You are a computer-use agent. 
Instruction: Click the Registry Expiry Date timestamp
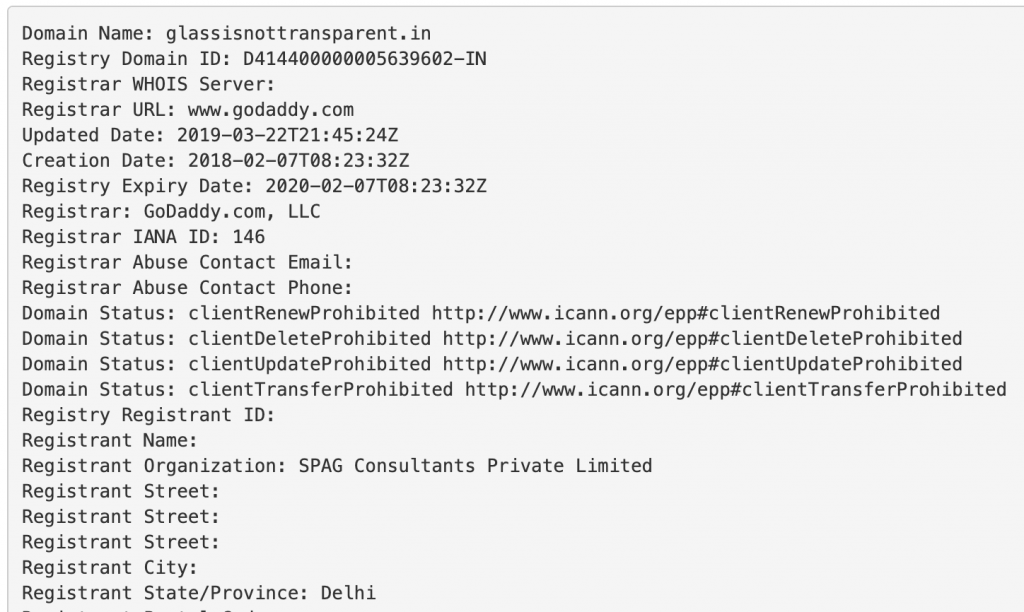pyautogui.click(x=376, y=186)
